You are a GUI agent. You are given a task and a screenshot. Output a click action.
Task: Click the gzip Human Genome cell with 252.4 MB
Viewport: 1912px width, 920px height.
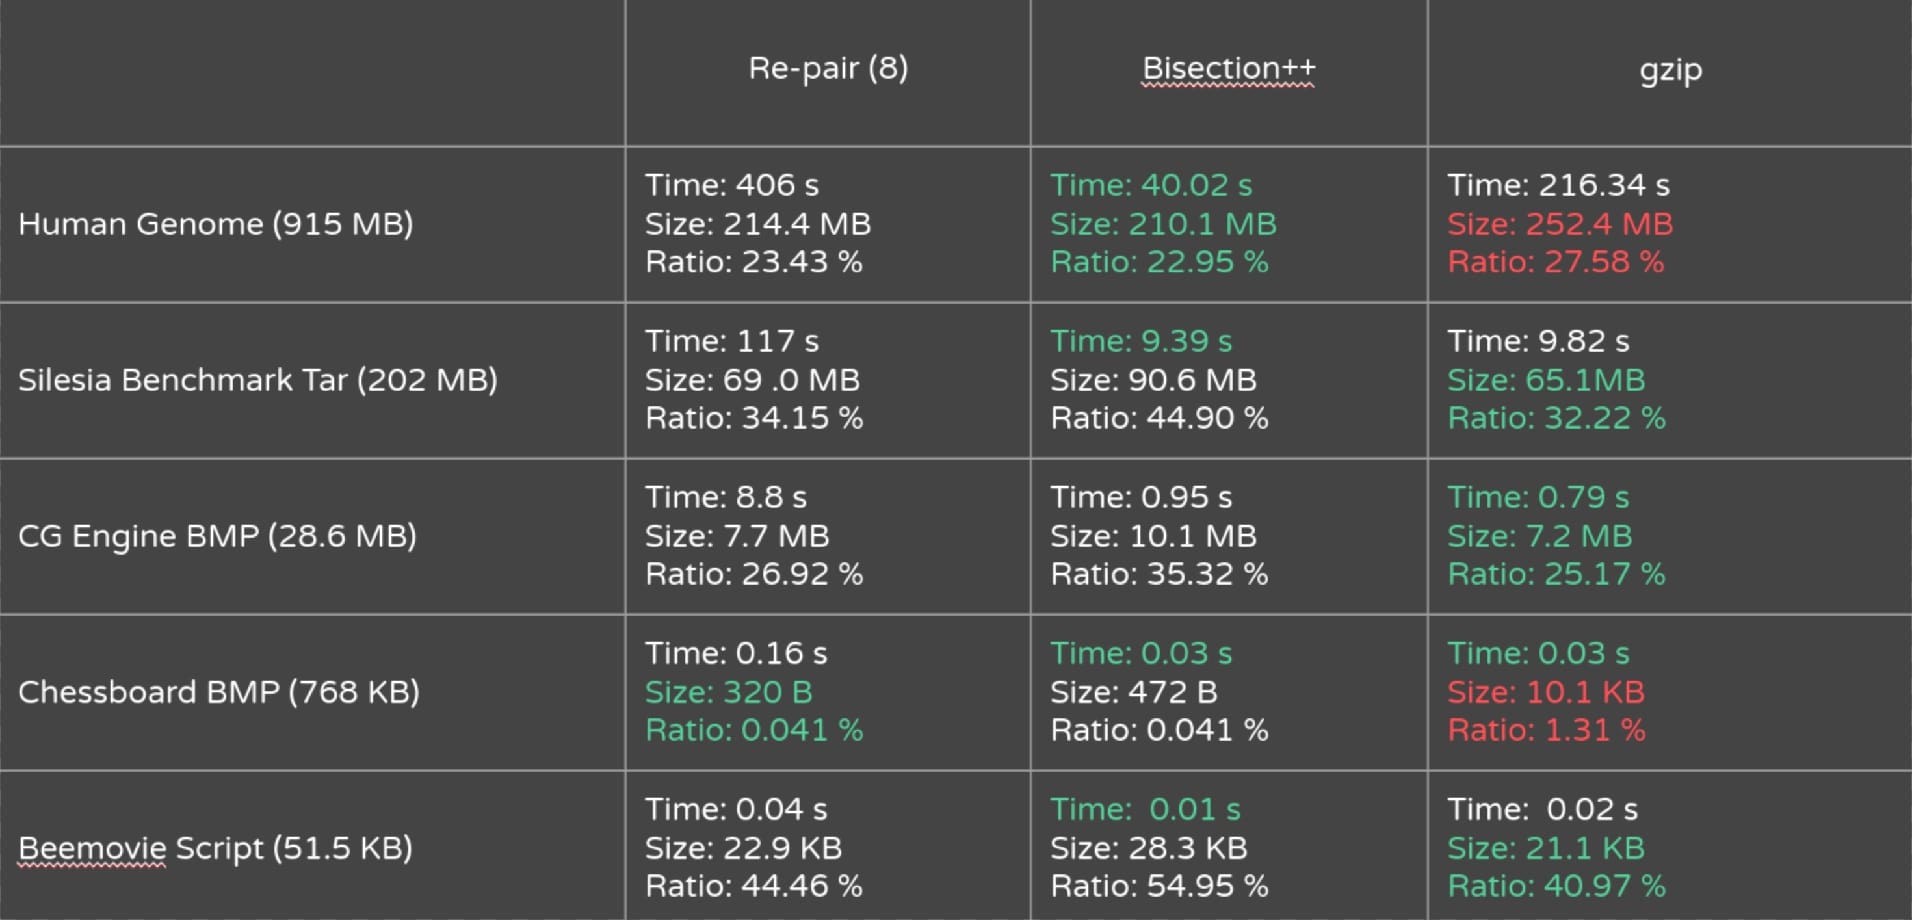pos(1670,224)
